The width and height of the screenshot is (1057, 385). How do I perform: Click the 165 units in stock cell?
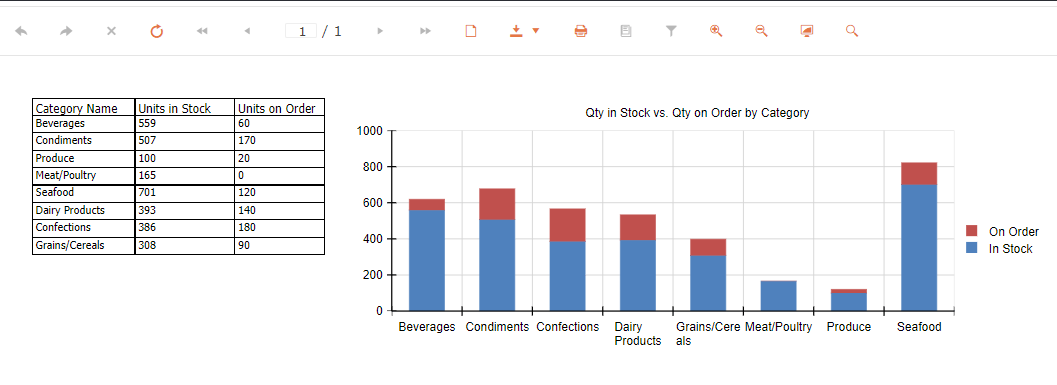pos(185,176)
